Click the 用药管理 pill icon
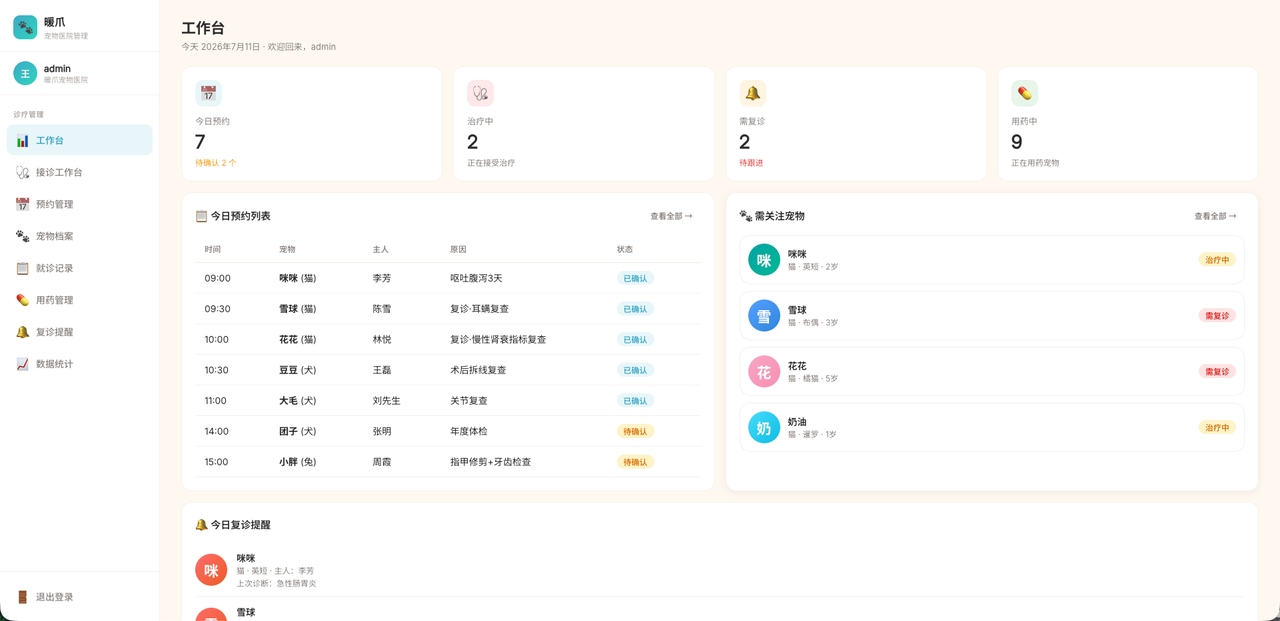1280x621 pixels. (22, 300)
